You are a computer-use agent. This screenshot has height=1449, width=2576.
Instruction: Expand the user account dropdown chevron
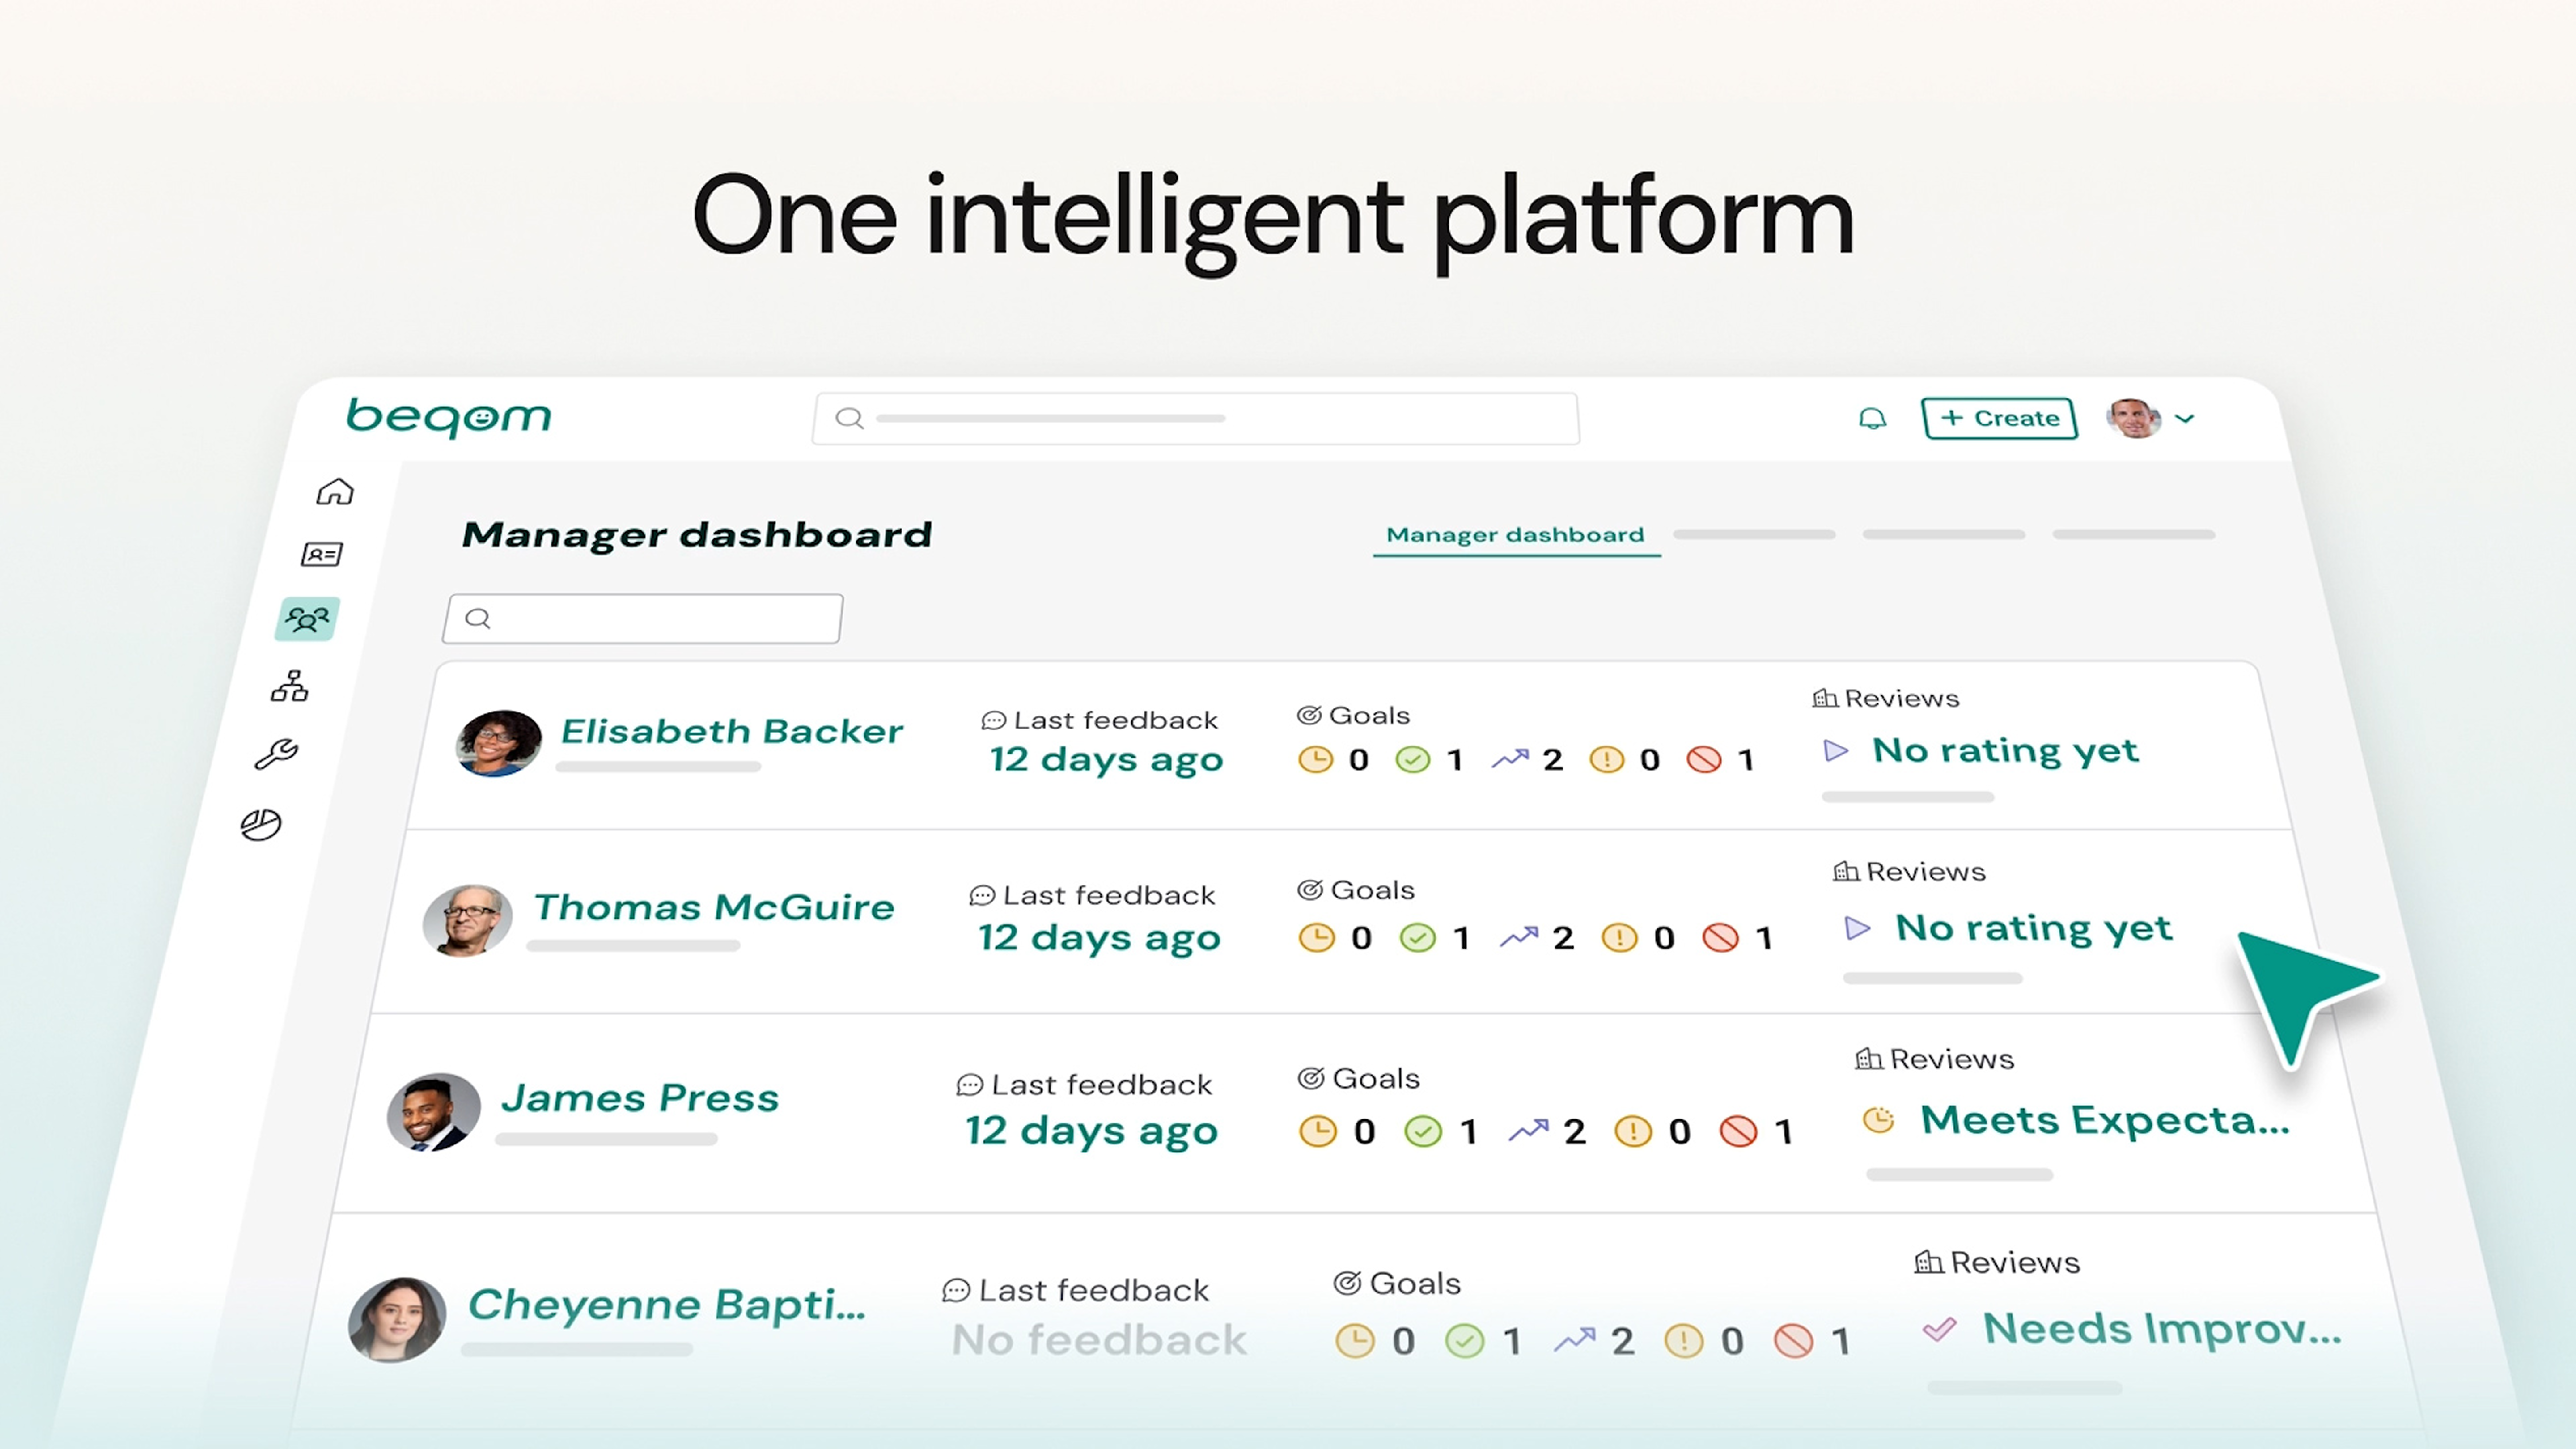point(2185,418)
